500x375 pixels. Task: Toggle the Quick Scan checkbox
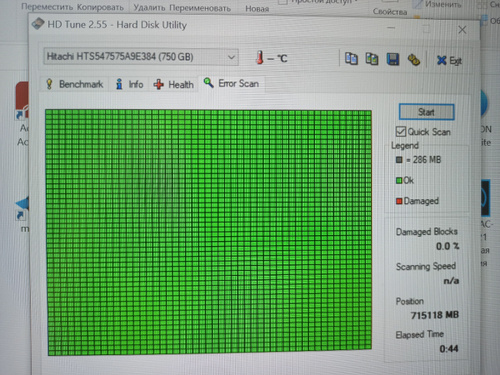click(401, 131)
